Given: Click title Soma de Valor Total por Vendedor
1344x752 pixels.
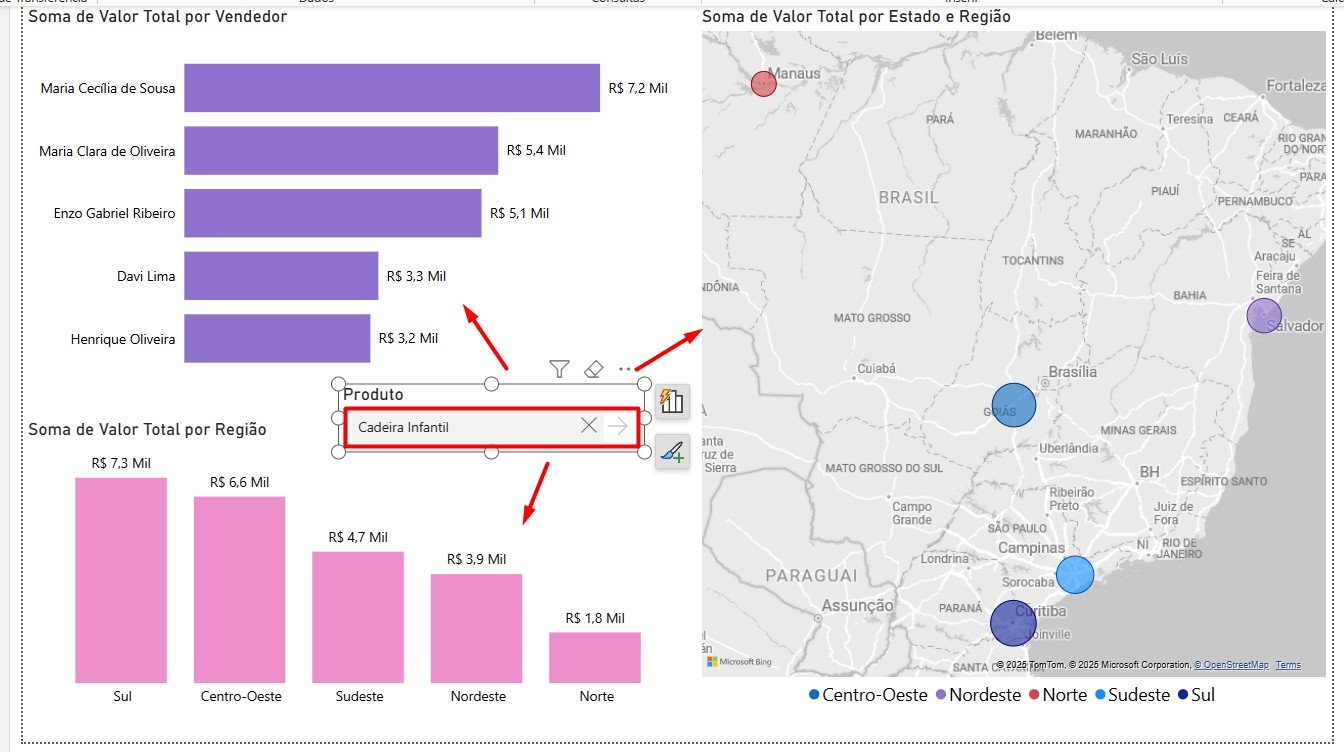Looking at the screenshot, I should point(158,17).
